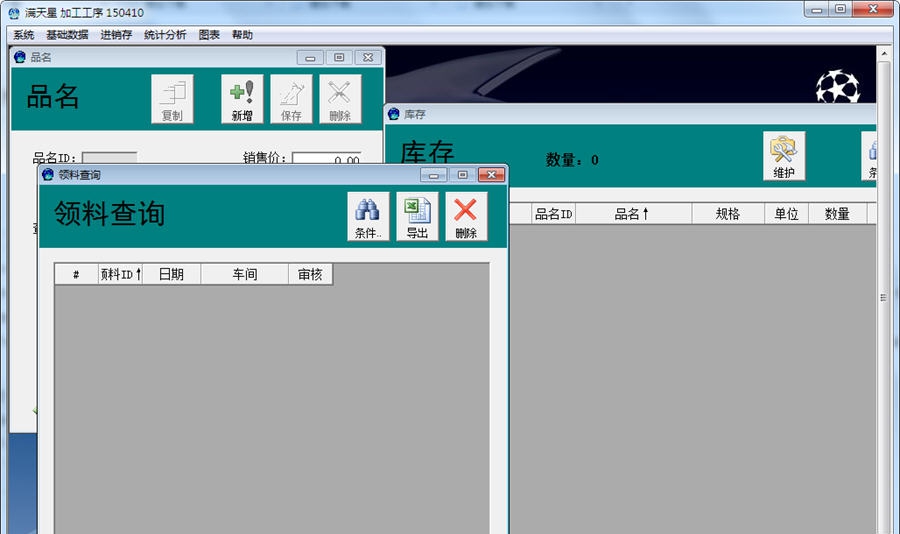Click 新增 button in 品名 window
Screen dimensions: 900x534
[x=242, y=99]
